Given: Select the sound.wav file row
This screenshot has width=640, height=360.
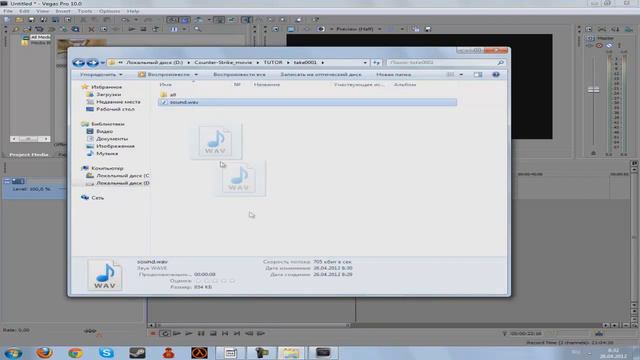Looking at the screenshot, I should point(307,102).
